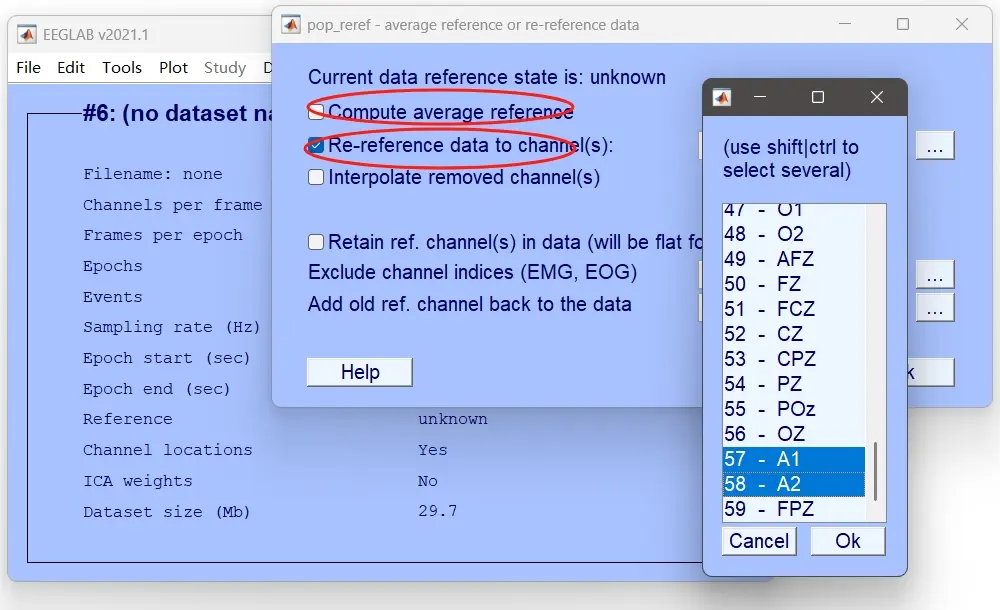Viewport: 1000px width, 610px height.
Task: Click 'Channel locations' label in EEGLAB
Action: 168,450
